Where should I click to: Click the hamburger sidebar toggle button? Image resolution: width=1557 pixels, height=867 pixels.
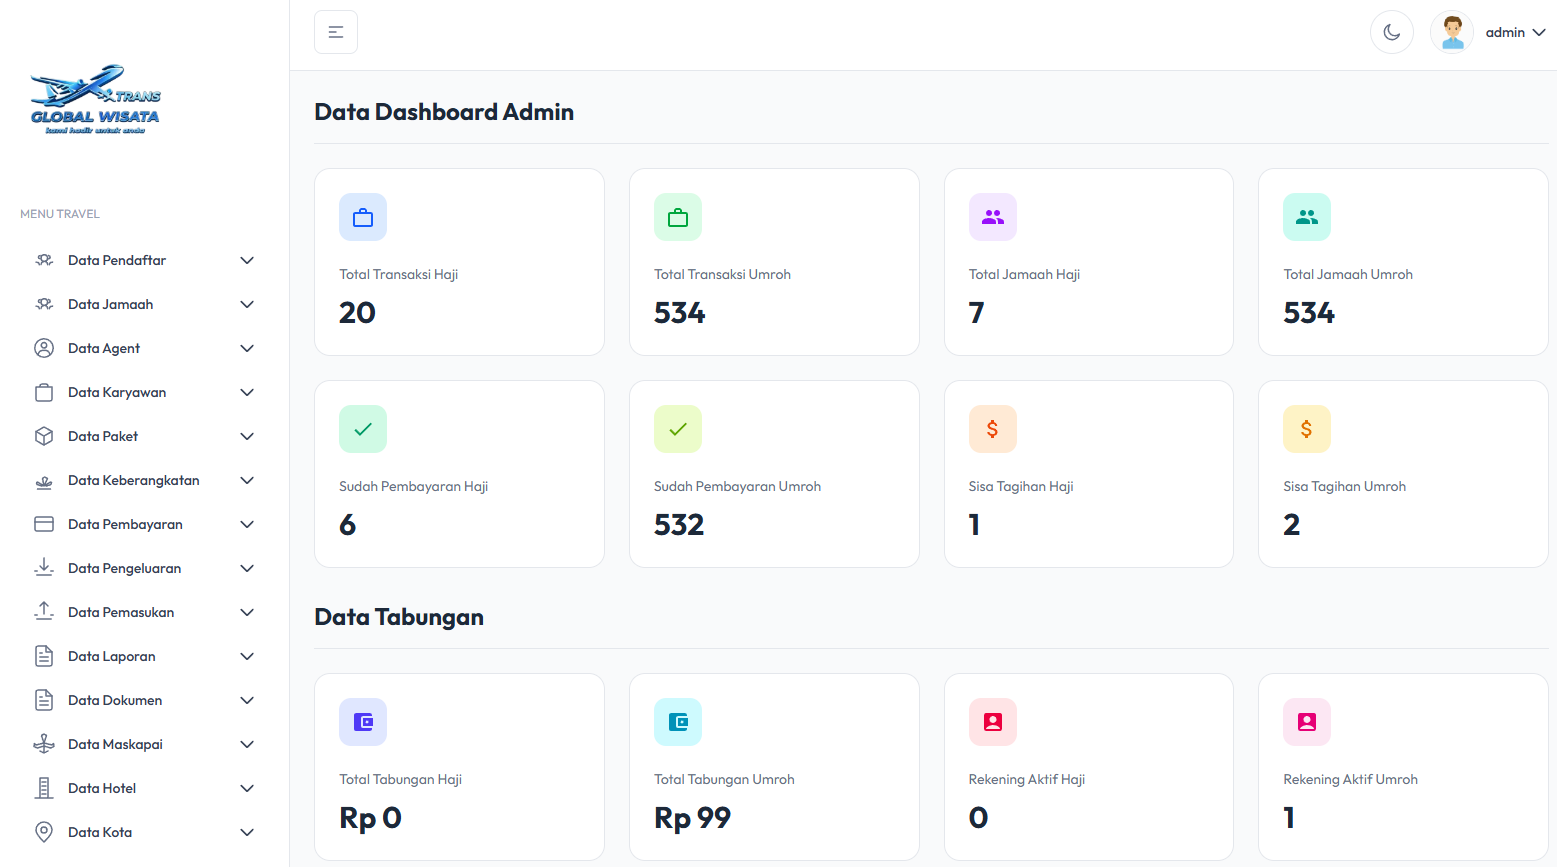tap(336, 32)
